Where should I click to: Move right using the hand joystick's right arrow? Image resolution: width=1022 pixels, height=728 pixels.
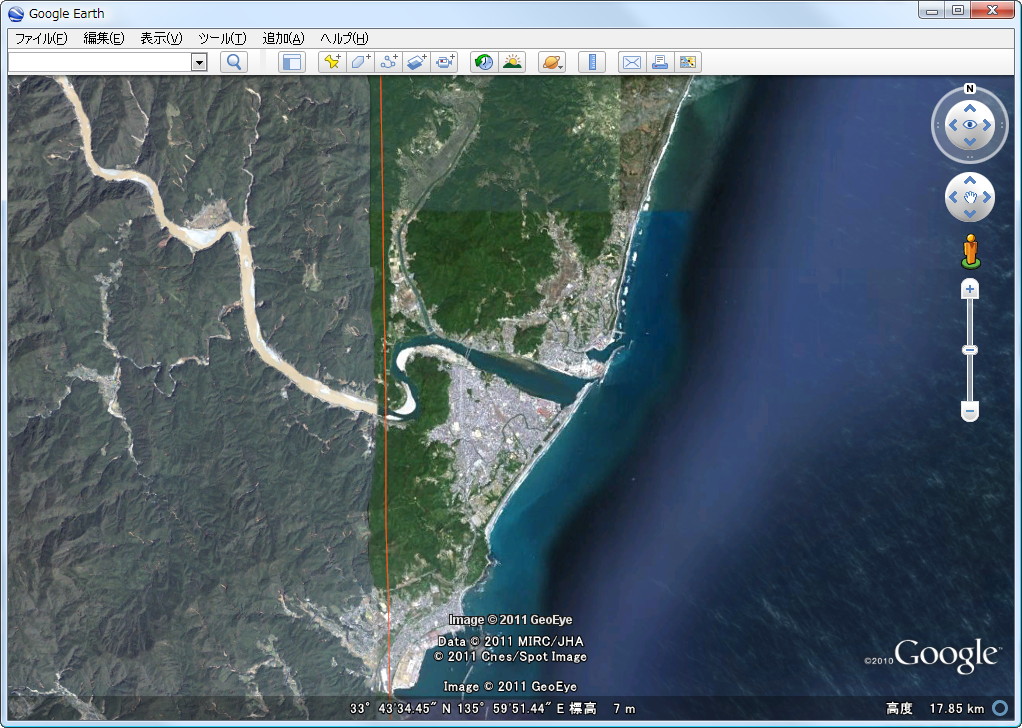(x=986, y=197)
